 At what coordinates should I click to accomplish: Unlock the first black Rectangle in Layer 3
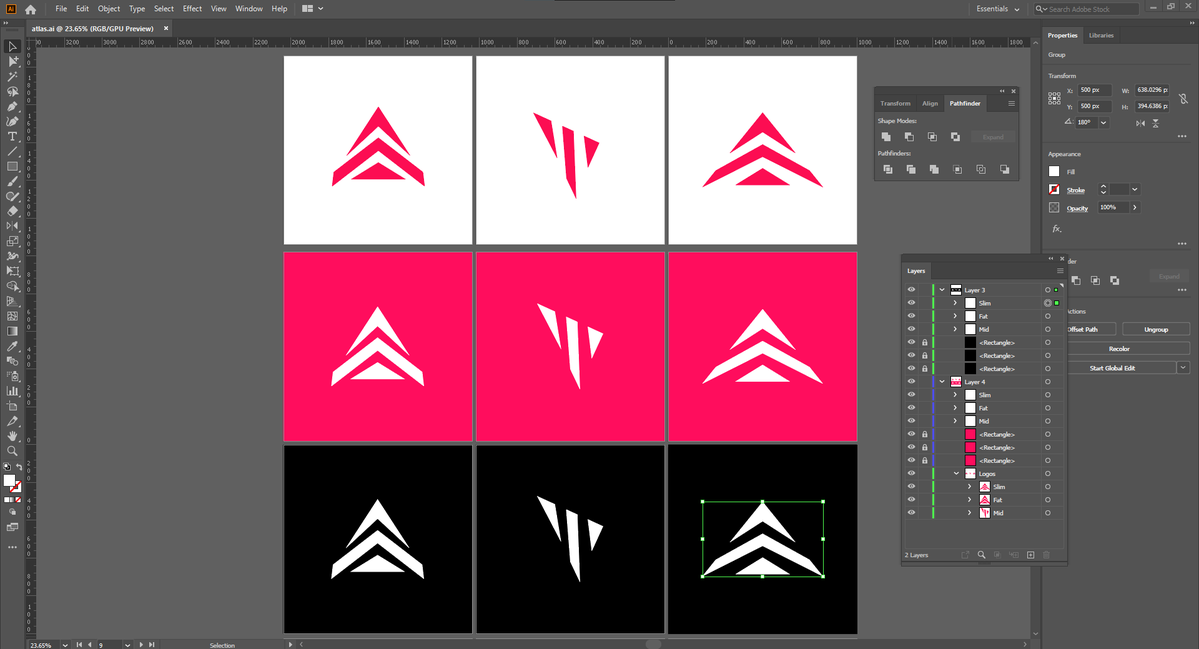924,342
